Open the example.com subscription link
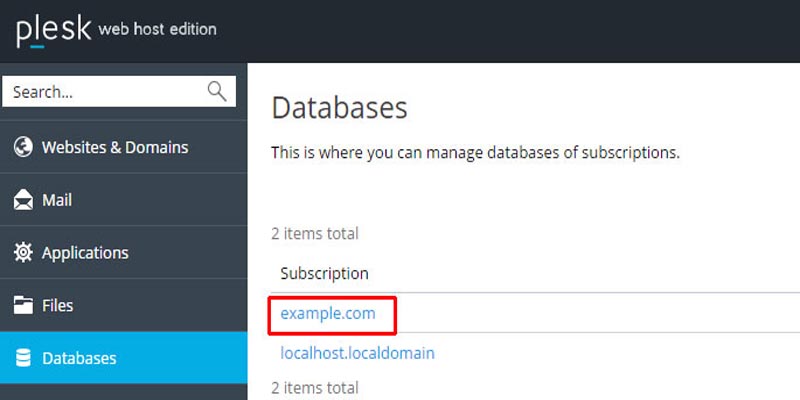 click(328, 314)
